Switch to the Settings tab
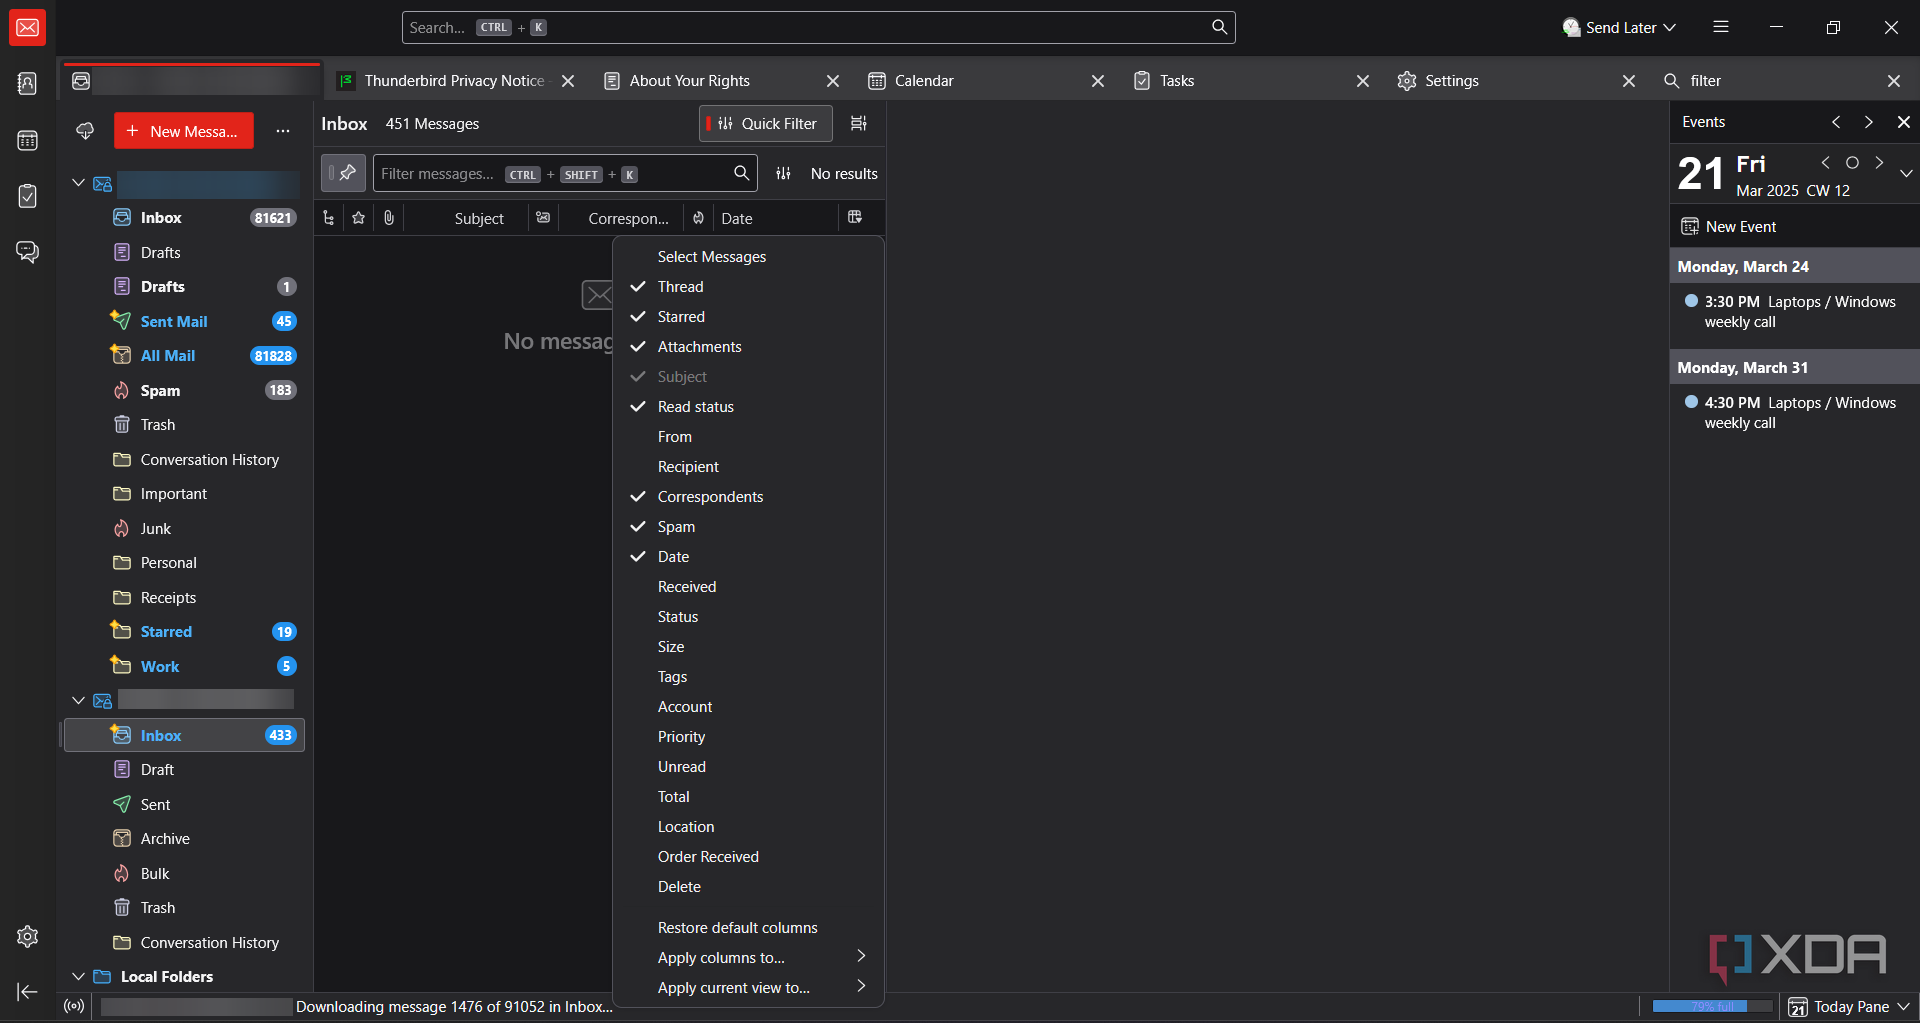 click(1516, 81)
